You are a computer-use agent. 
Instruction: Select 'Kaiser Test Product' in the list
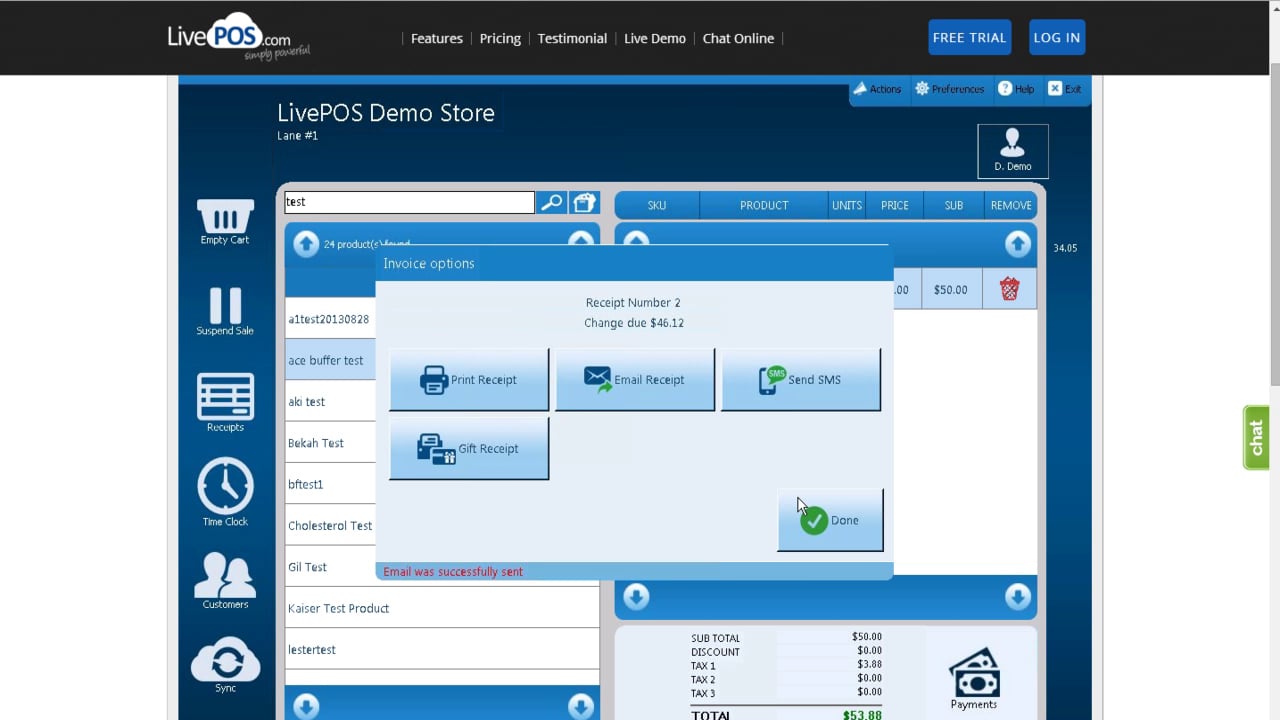[442, 608]
